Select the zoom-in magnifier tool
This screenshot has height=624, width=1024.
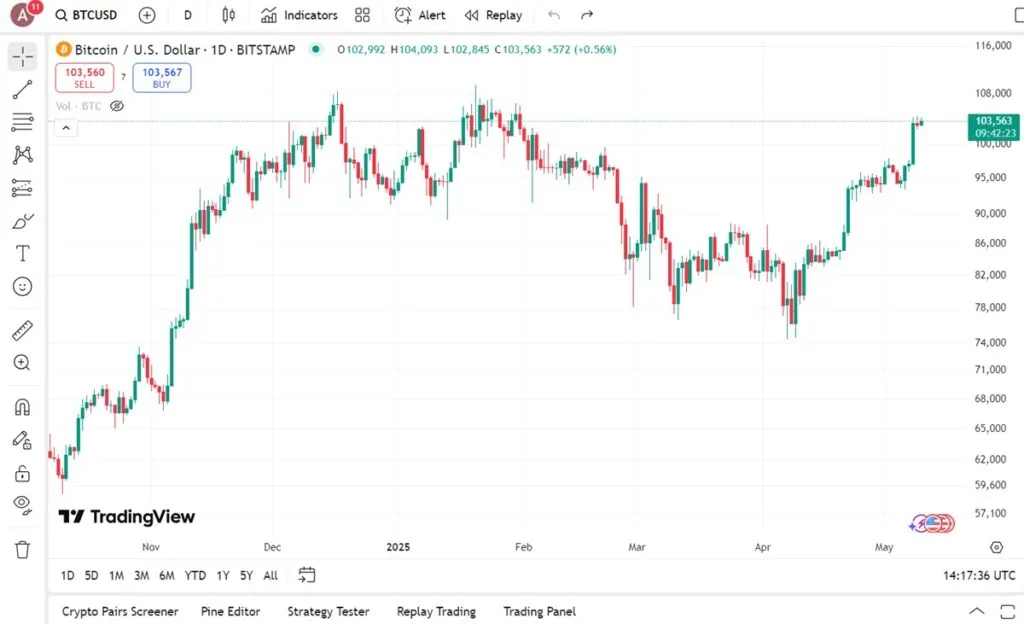[21, 363]
